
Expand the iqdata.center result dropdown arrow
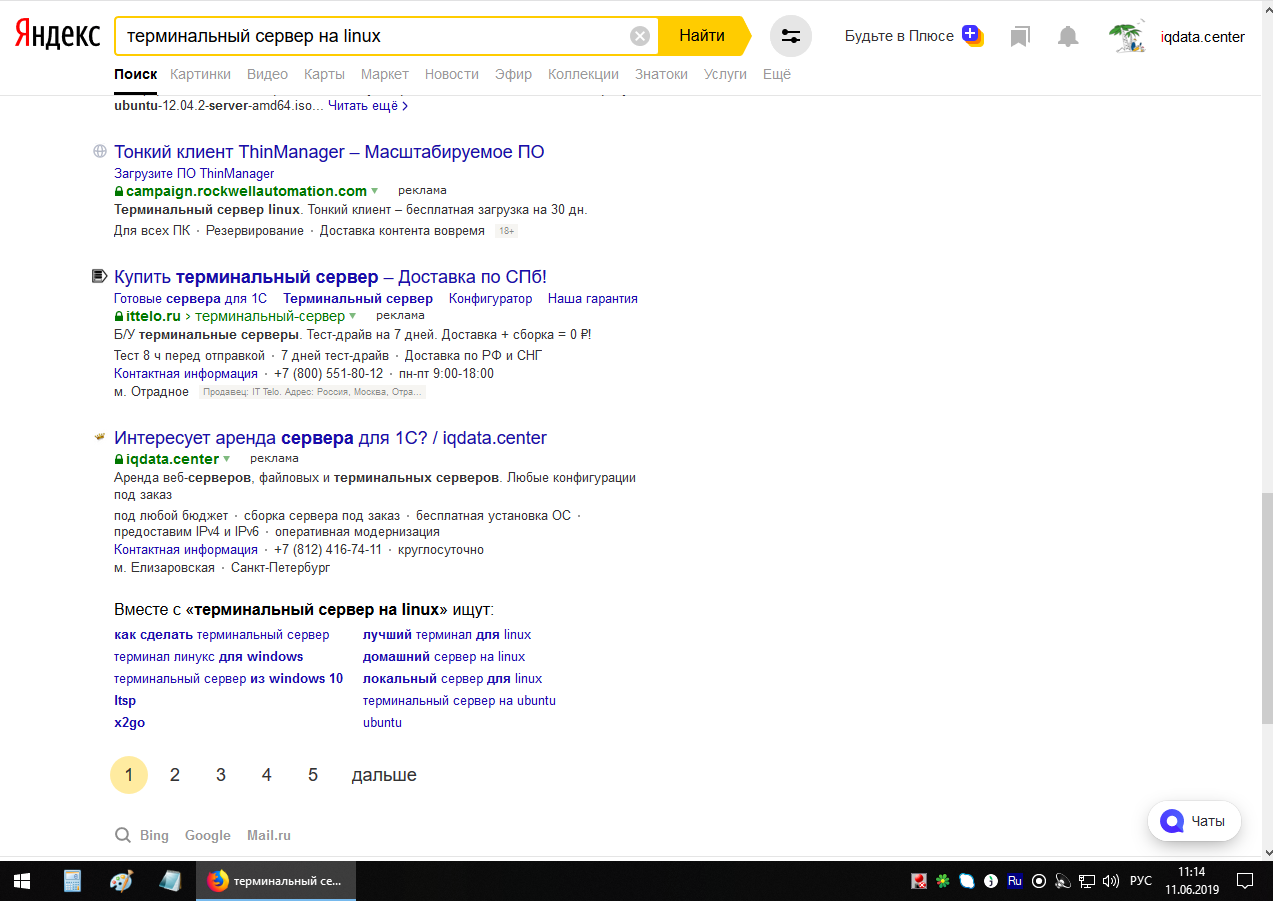coord(227,459)
